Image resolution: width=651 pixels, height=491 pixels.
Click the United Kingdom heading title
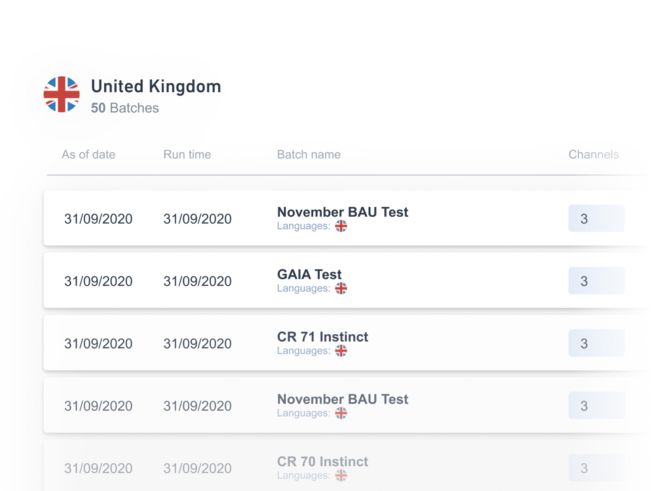[x=156, y=86]
